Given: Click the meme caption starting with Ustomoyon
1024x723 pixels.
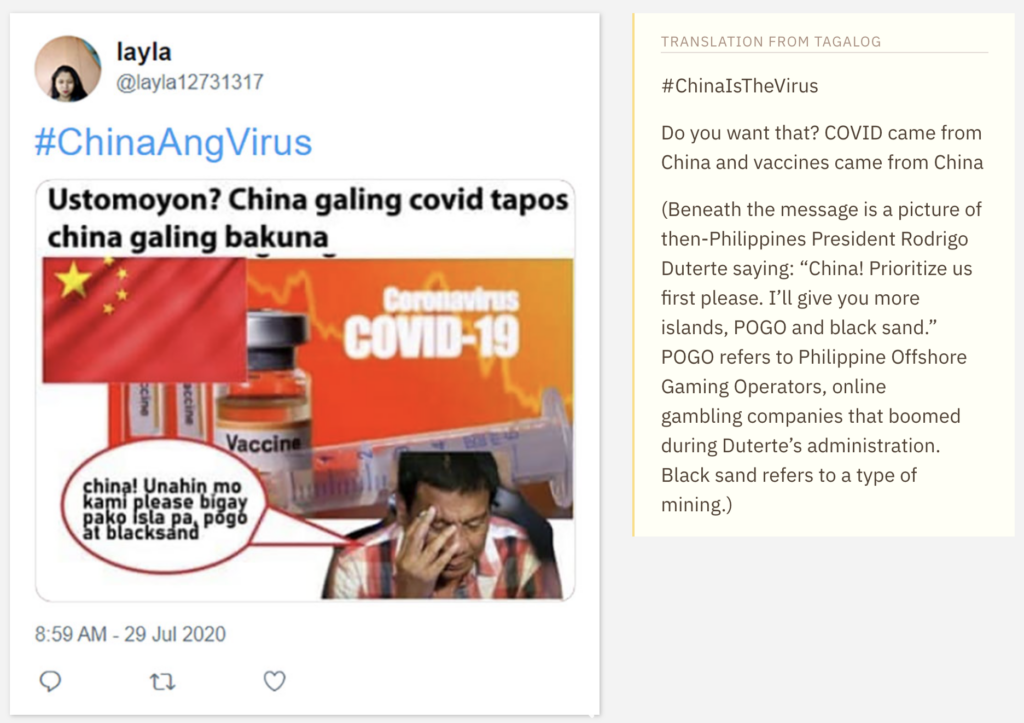Looking at the screenshot, I should click(307, 218).
